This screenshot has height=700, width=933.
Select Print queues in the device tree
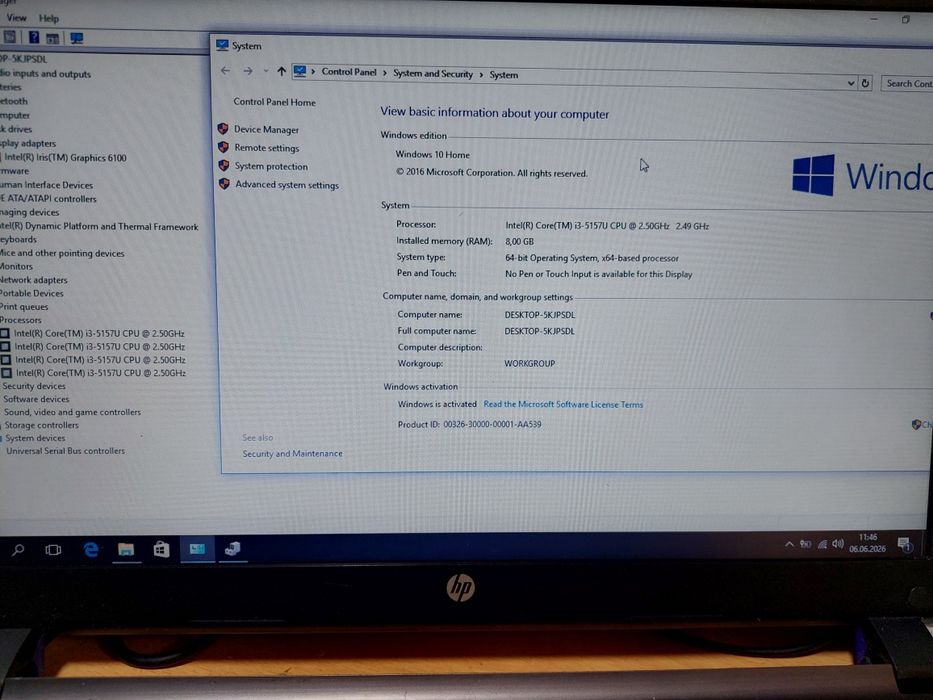pos(24,307)
